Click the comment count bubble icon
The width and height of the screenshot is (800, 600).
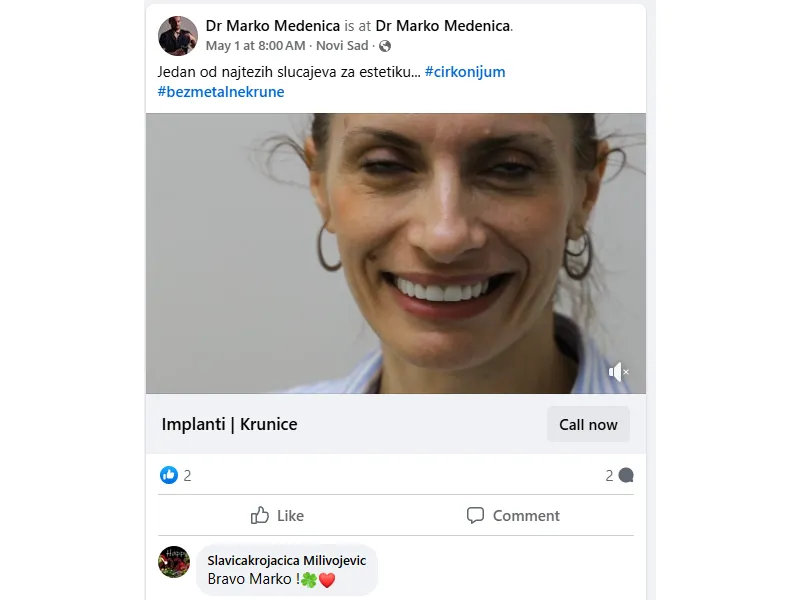[627, 475]
